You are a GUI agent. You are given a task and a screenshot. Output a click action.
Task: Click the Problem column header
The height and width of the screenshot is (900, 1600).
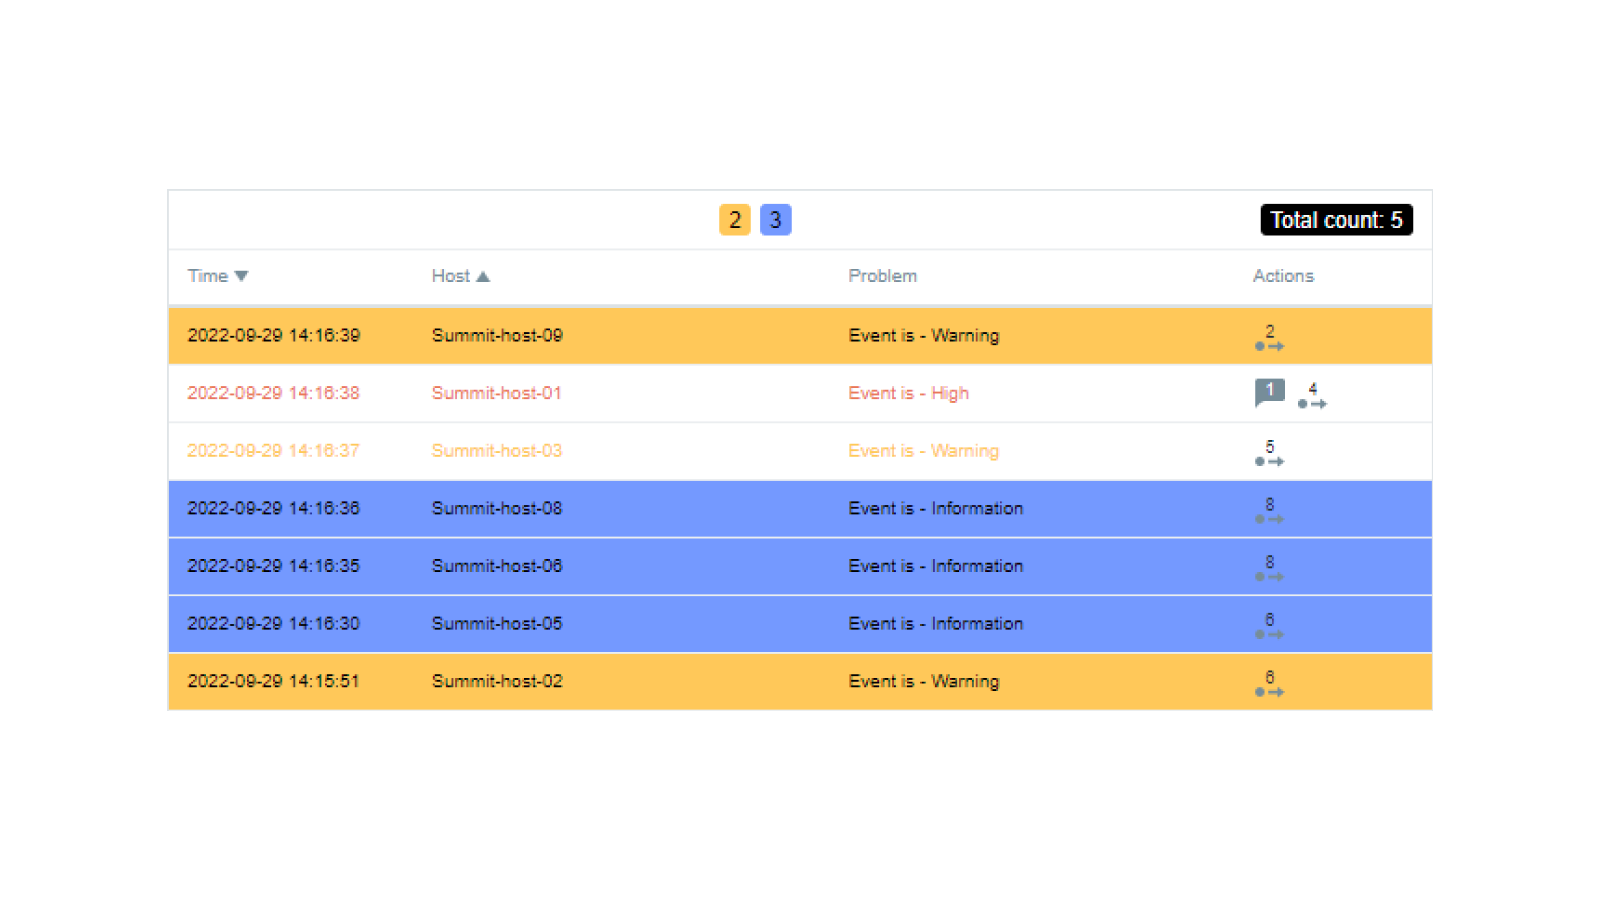point(882,276)
